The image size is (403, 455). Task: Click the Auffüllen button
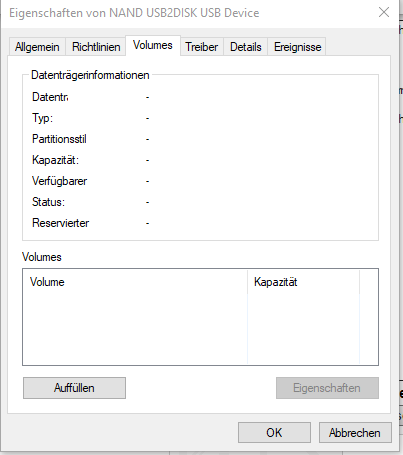click(x=74, y=388)
